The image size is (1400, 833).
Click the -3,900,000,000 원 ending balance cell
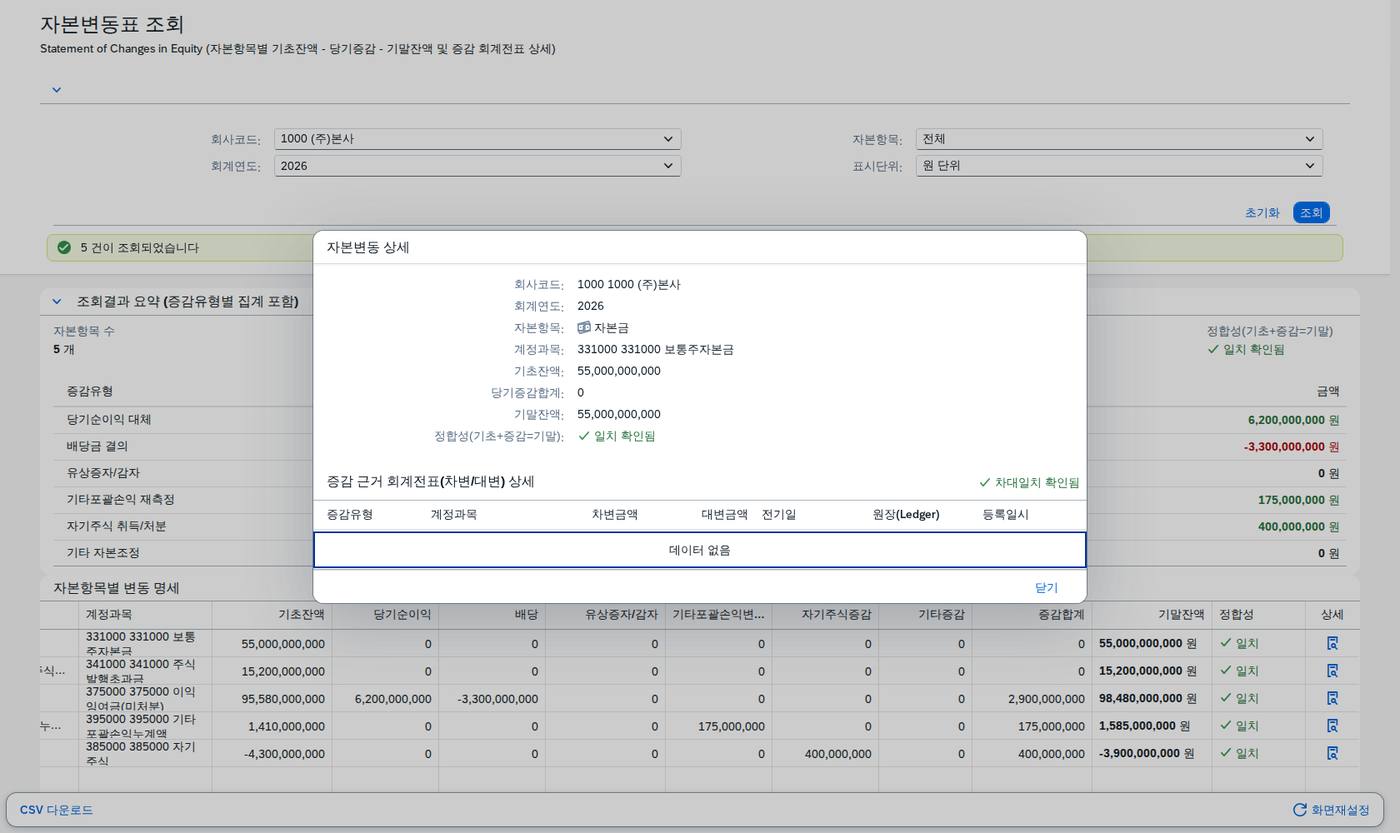(1148, 753)
